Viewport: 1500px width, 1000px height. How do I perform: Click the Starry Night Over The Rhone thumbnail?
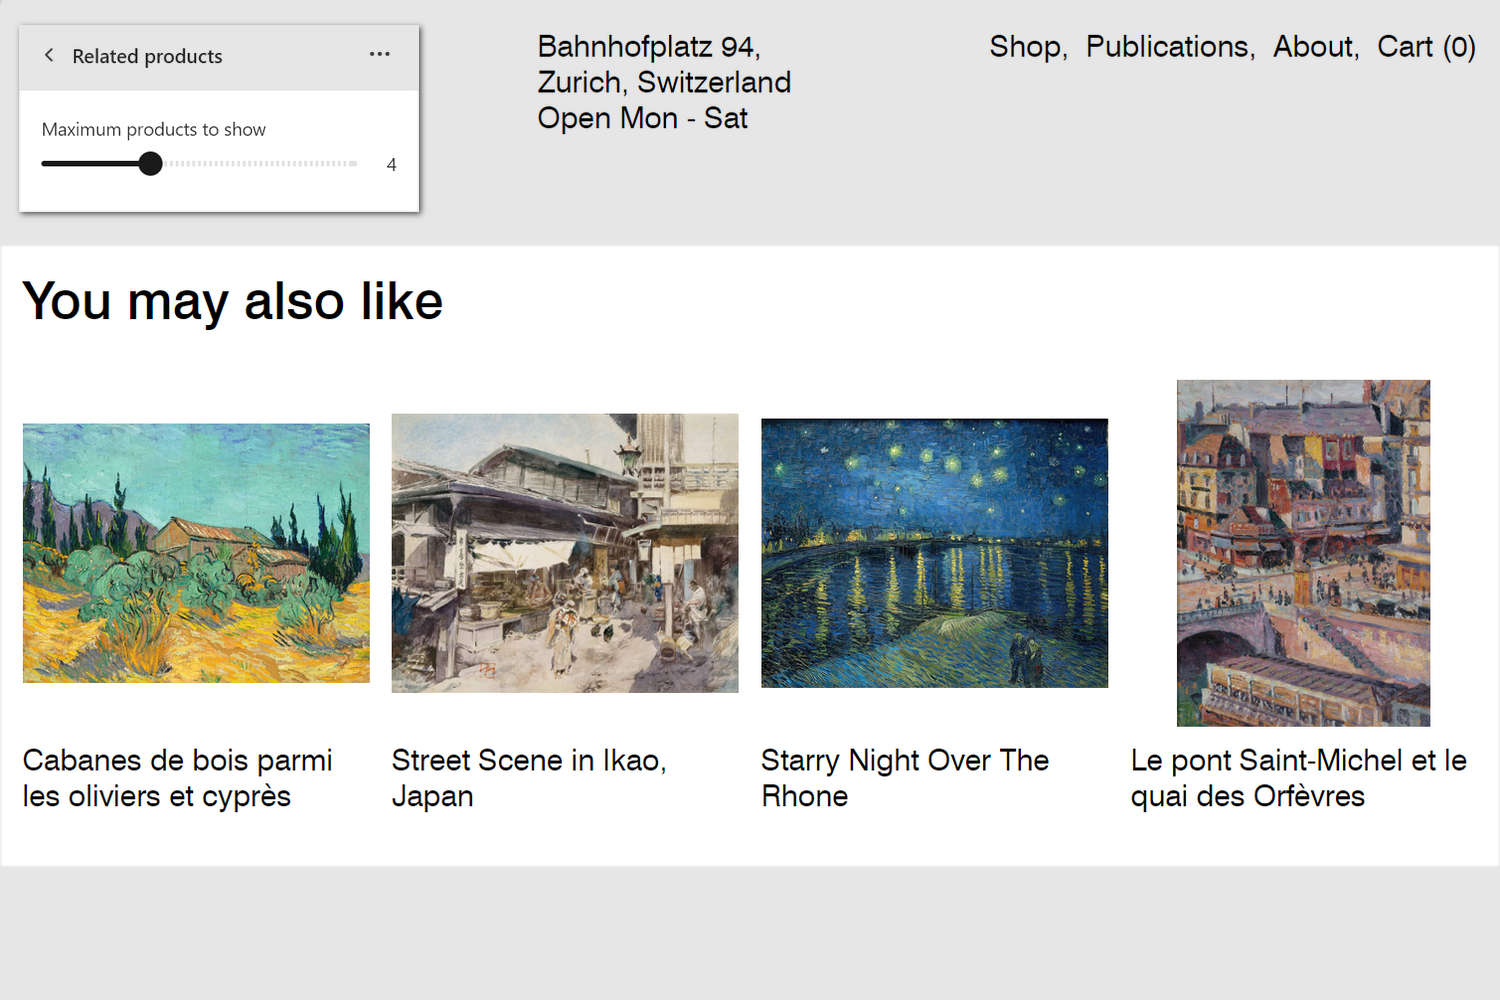click(934, 553)
